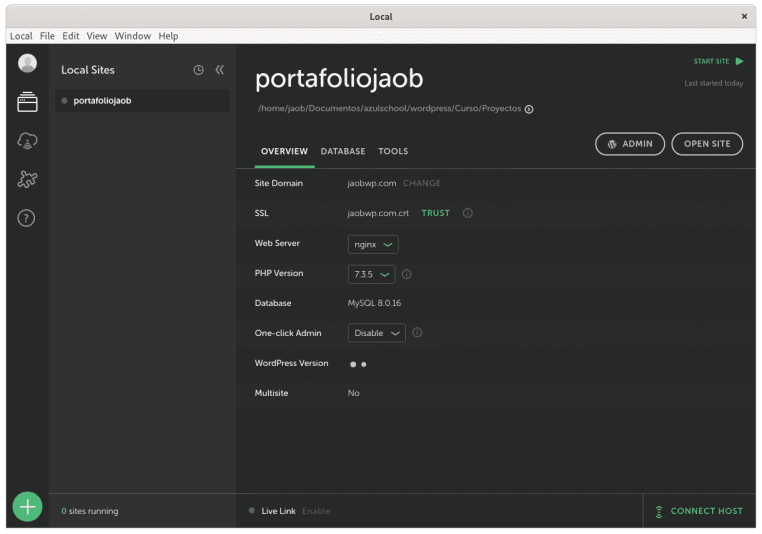Open the Local menu

(x=21, y=36)
